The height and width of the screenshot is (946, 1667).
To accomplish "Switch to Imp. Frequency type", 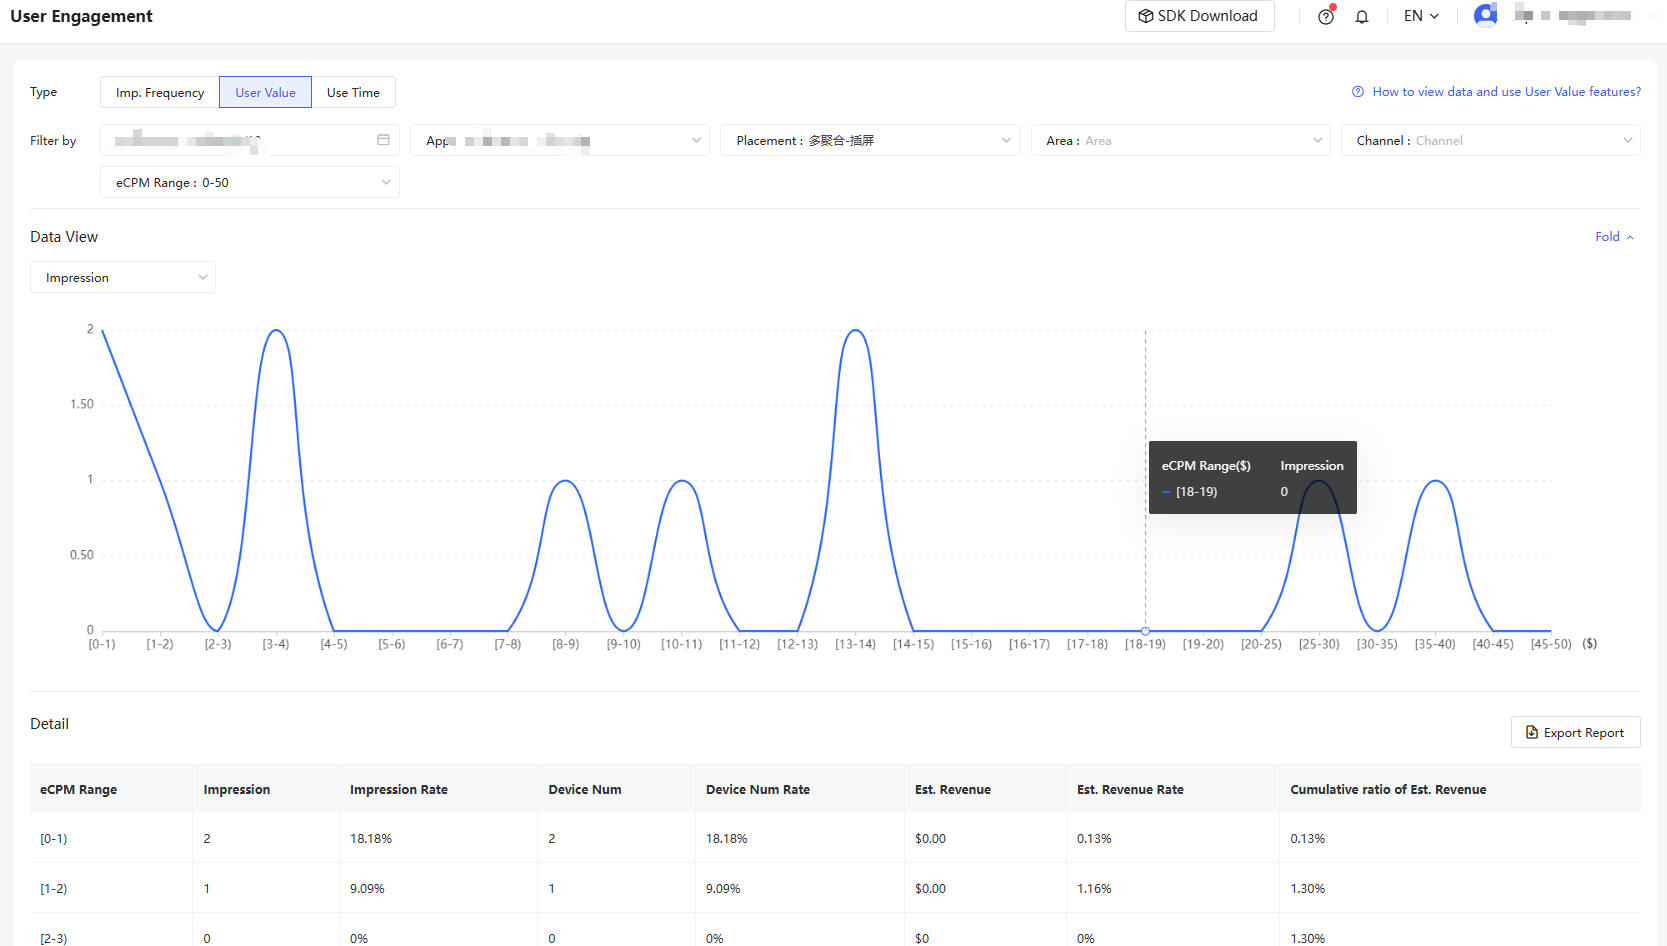I will [x=160, y=92].
